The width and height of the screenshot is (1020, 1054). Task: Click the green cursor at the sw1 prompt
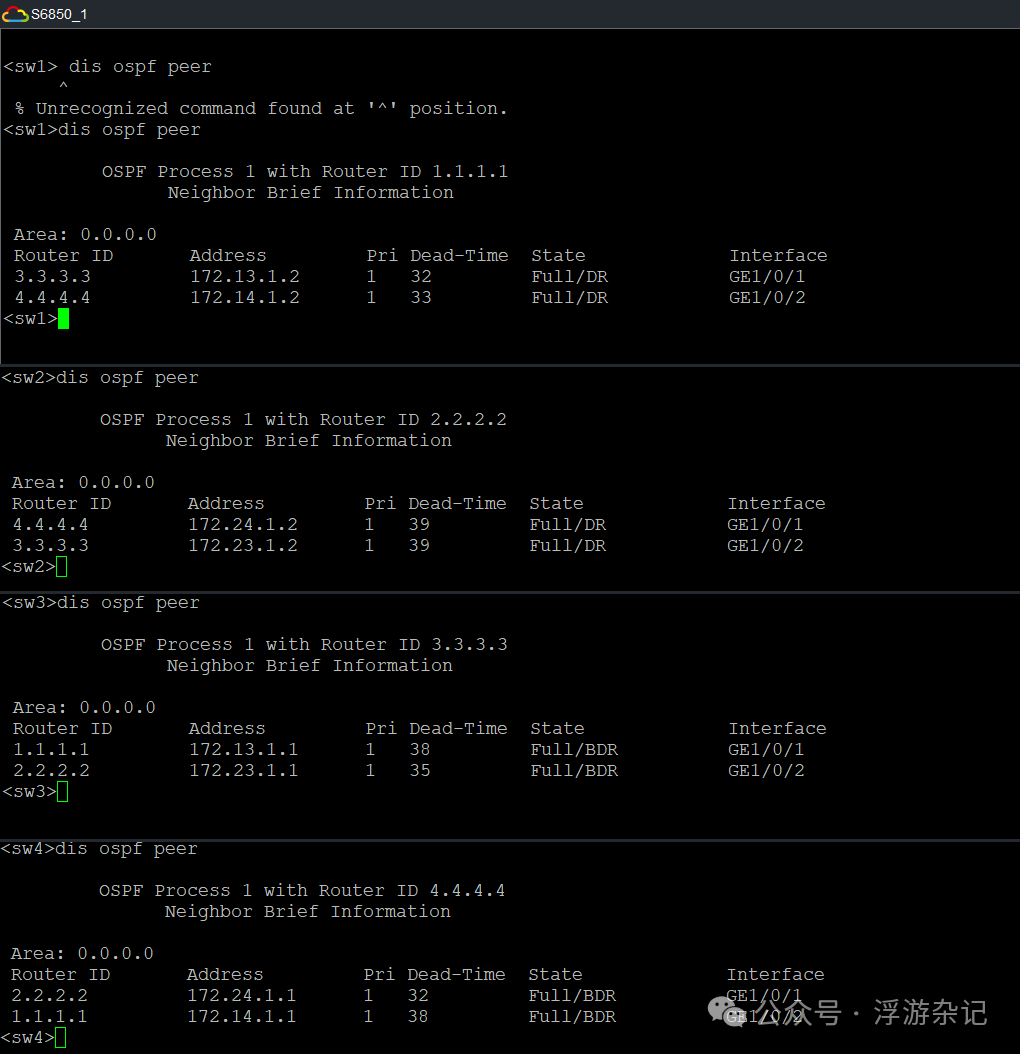63,319
